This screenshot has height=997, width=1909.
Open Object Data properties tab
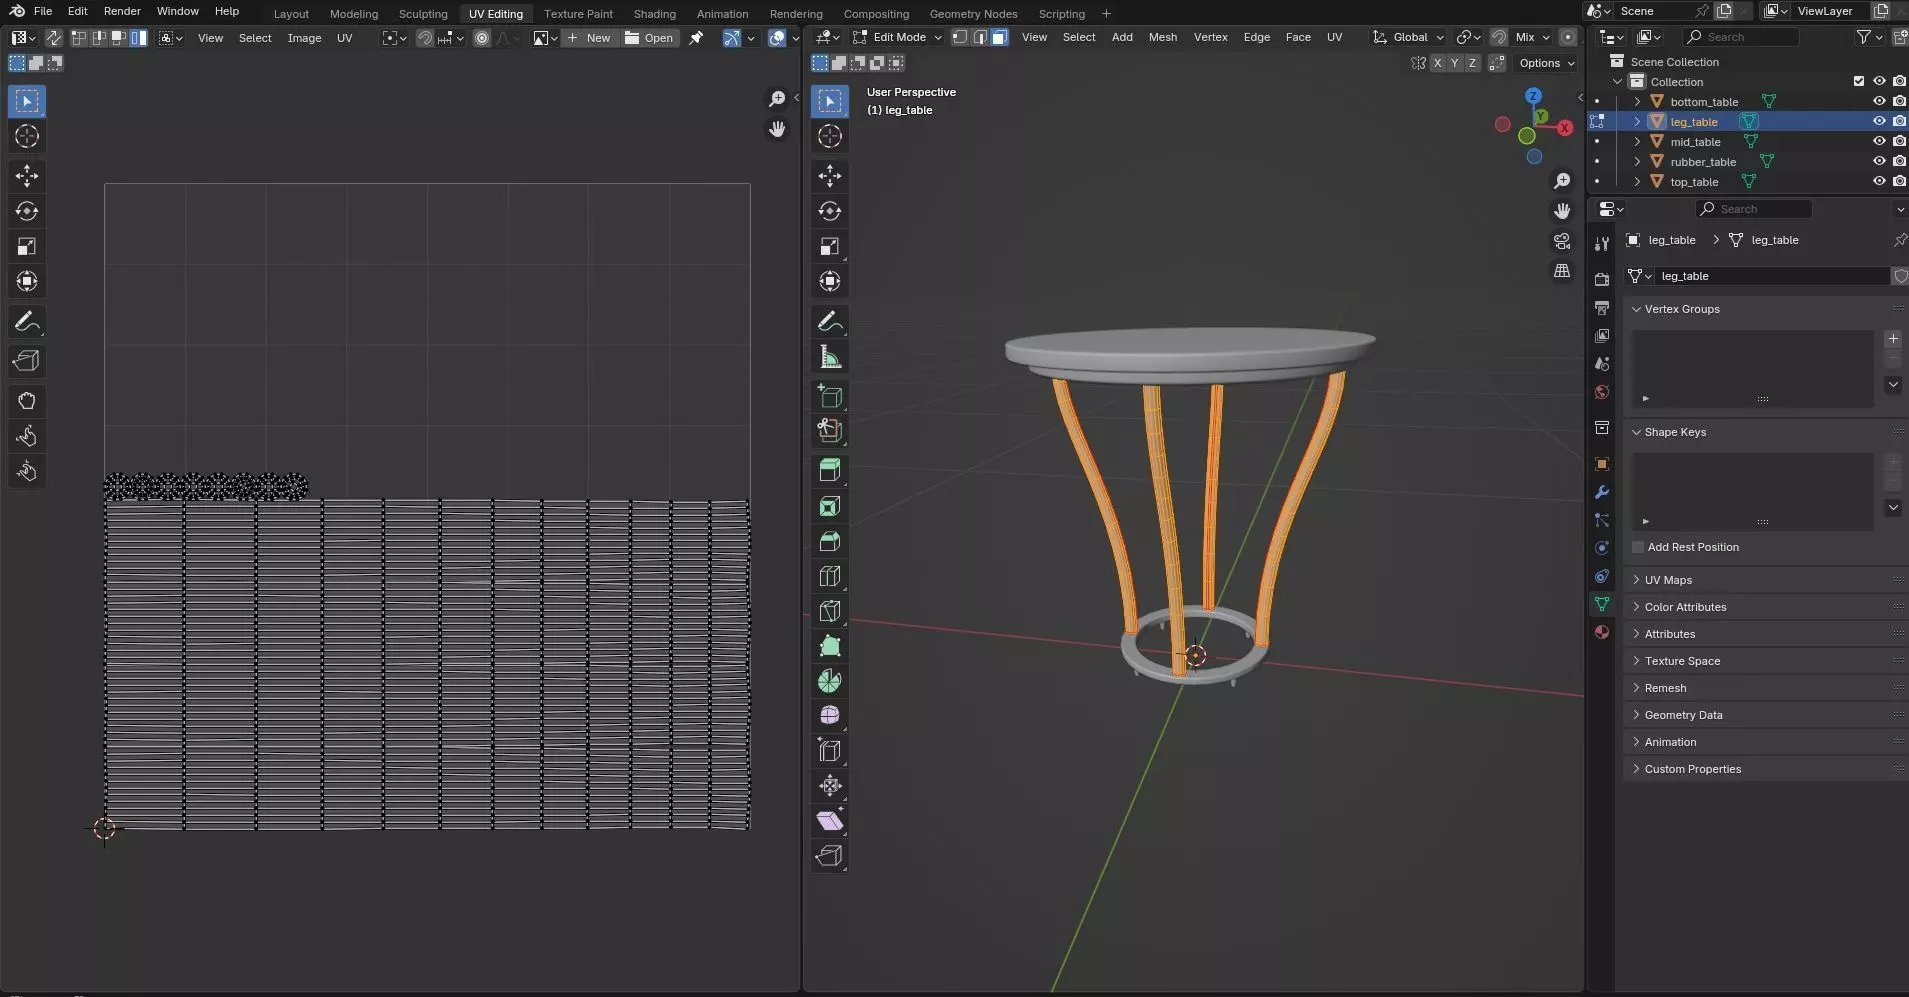click(x=1602, y=604)
